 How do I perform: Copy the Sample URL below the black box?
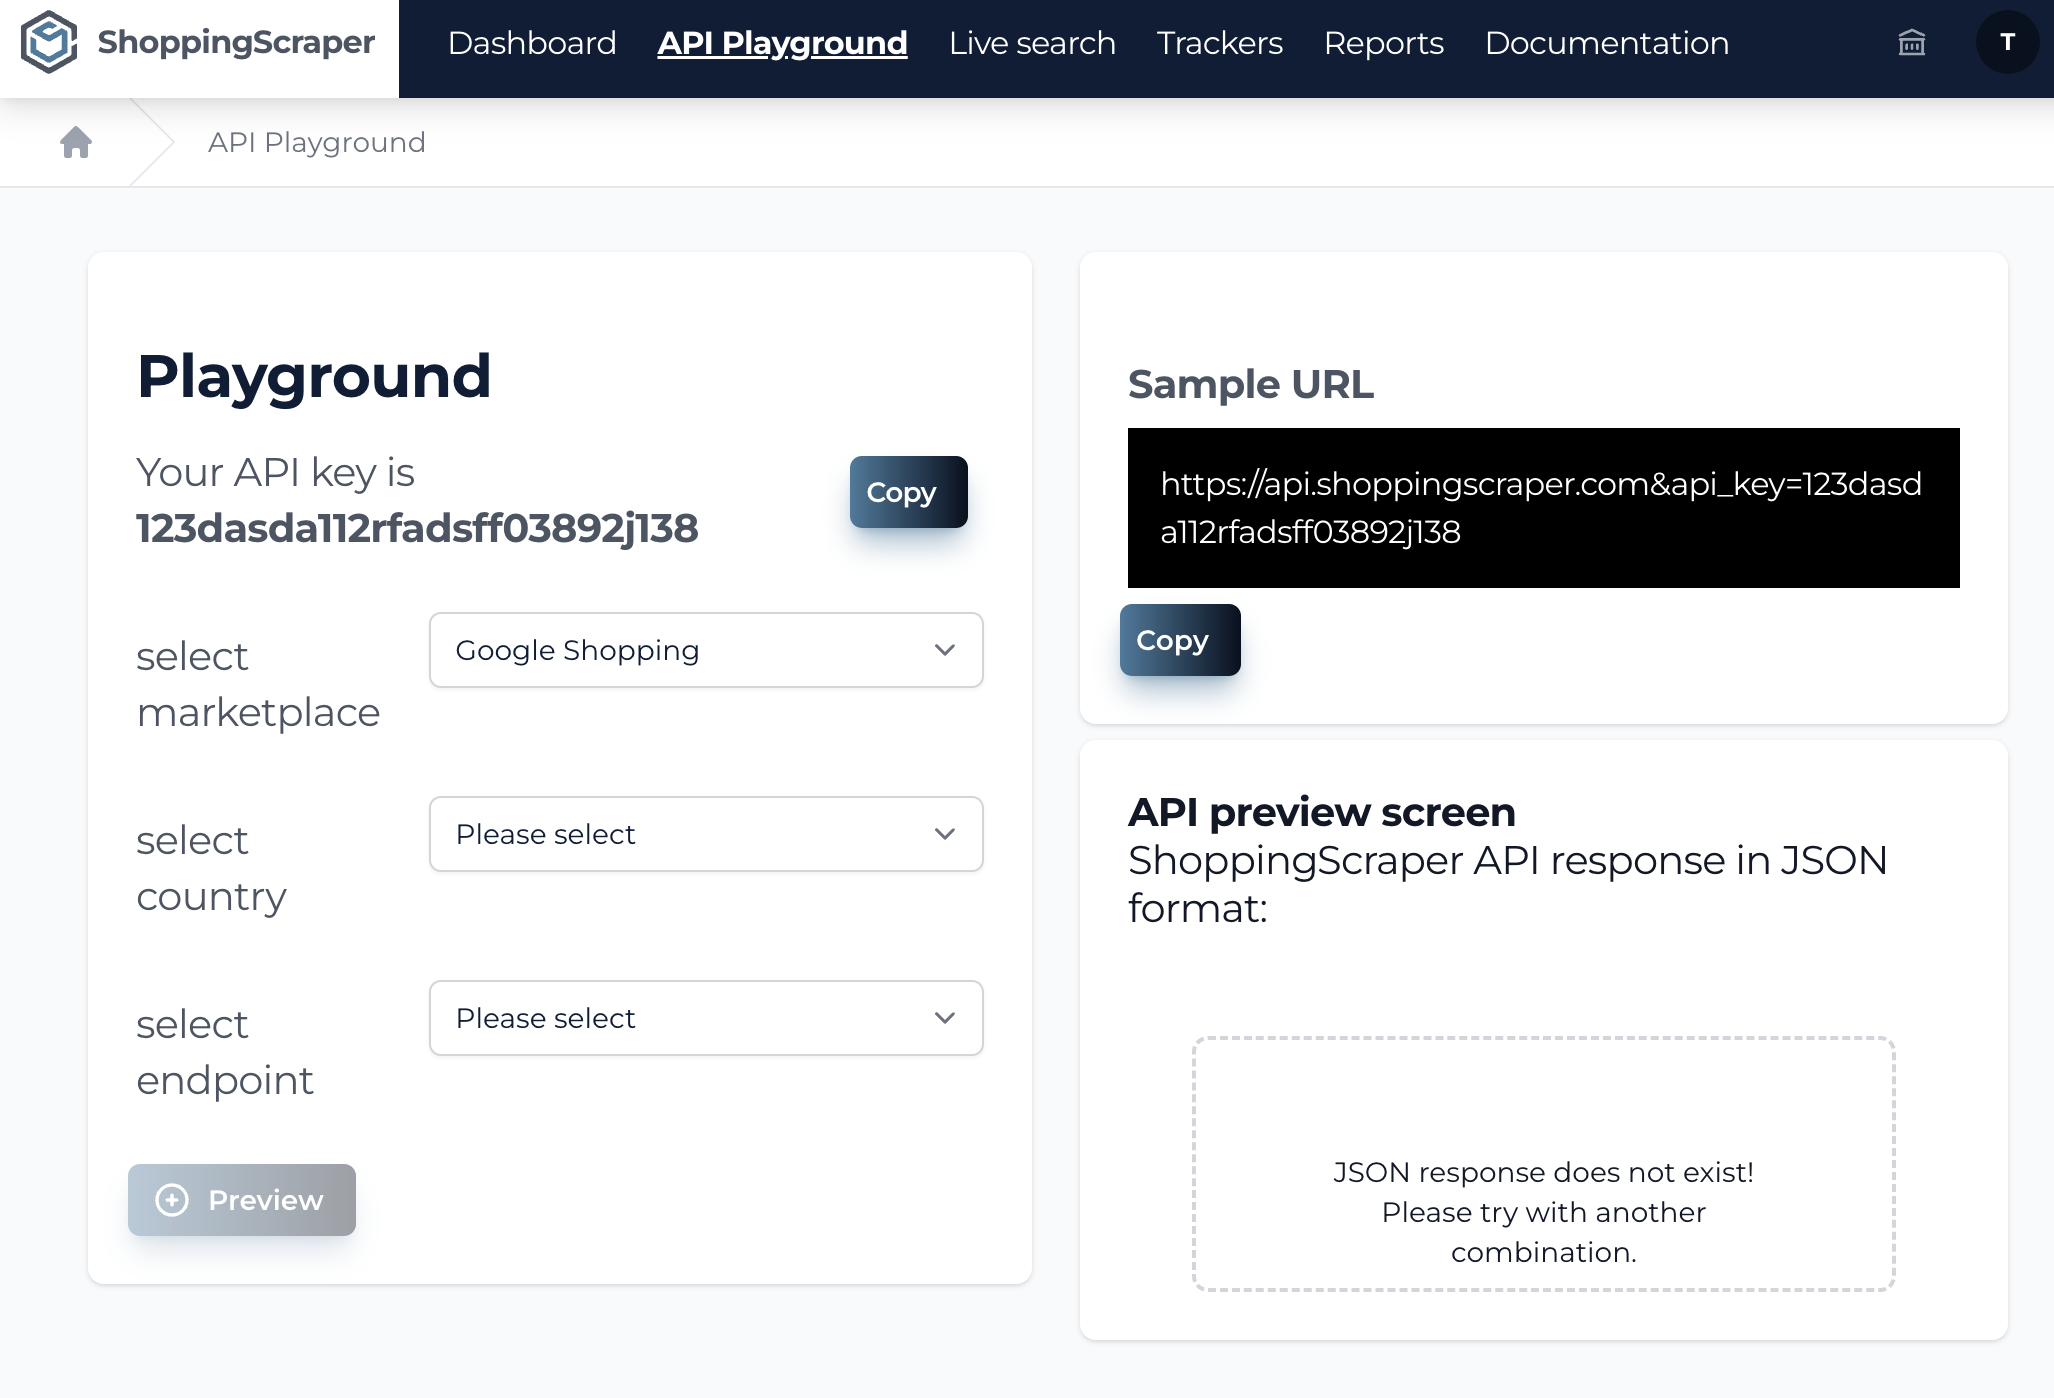[x=1179, y=640]
